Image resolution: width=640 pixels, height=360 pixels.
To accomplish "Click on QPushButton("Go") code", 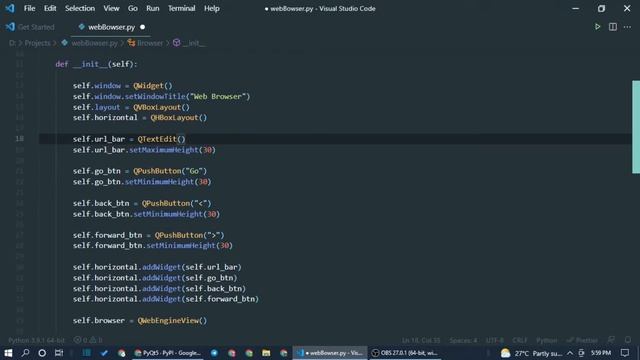I will click(x=170, y=171).
